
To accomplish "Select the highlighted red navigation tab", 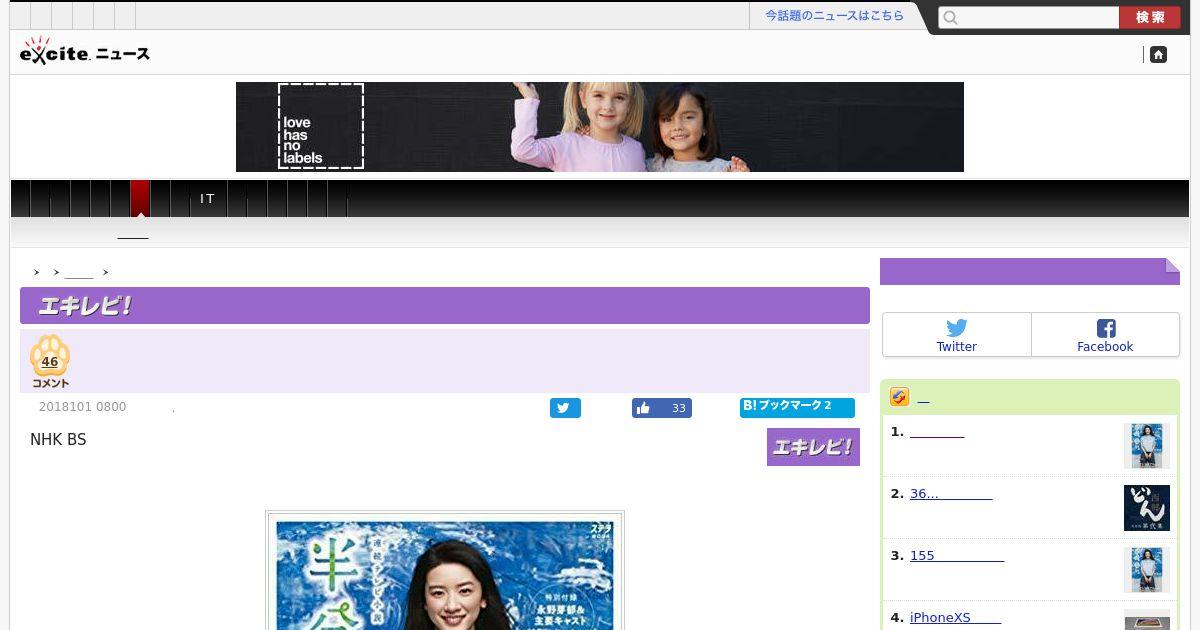I will click(x=141, y=199).
